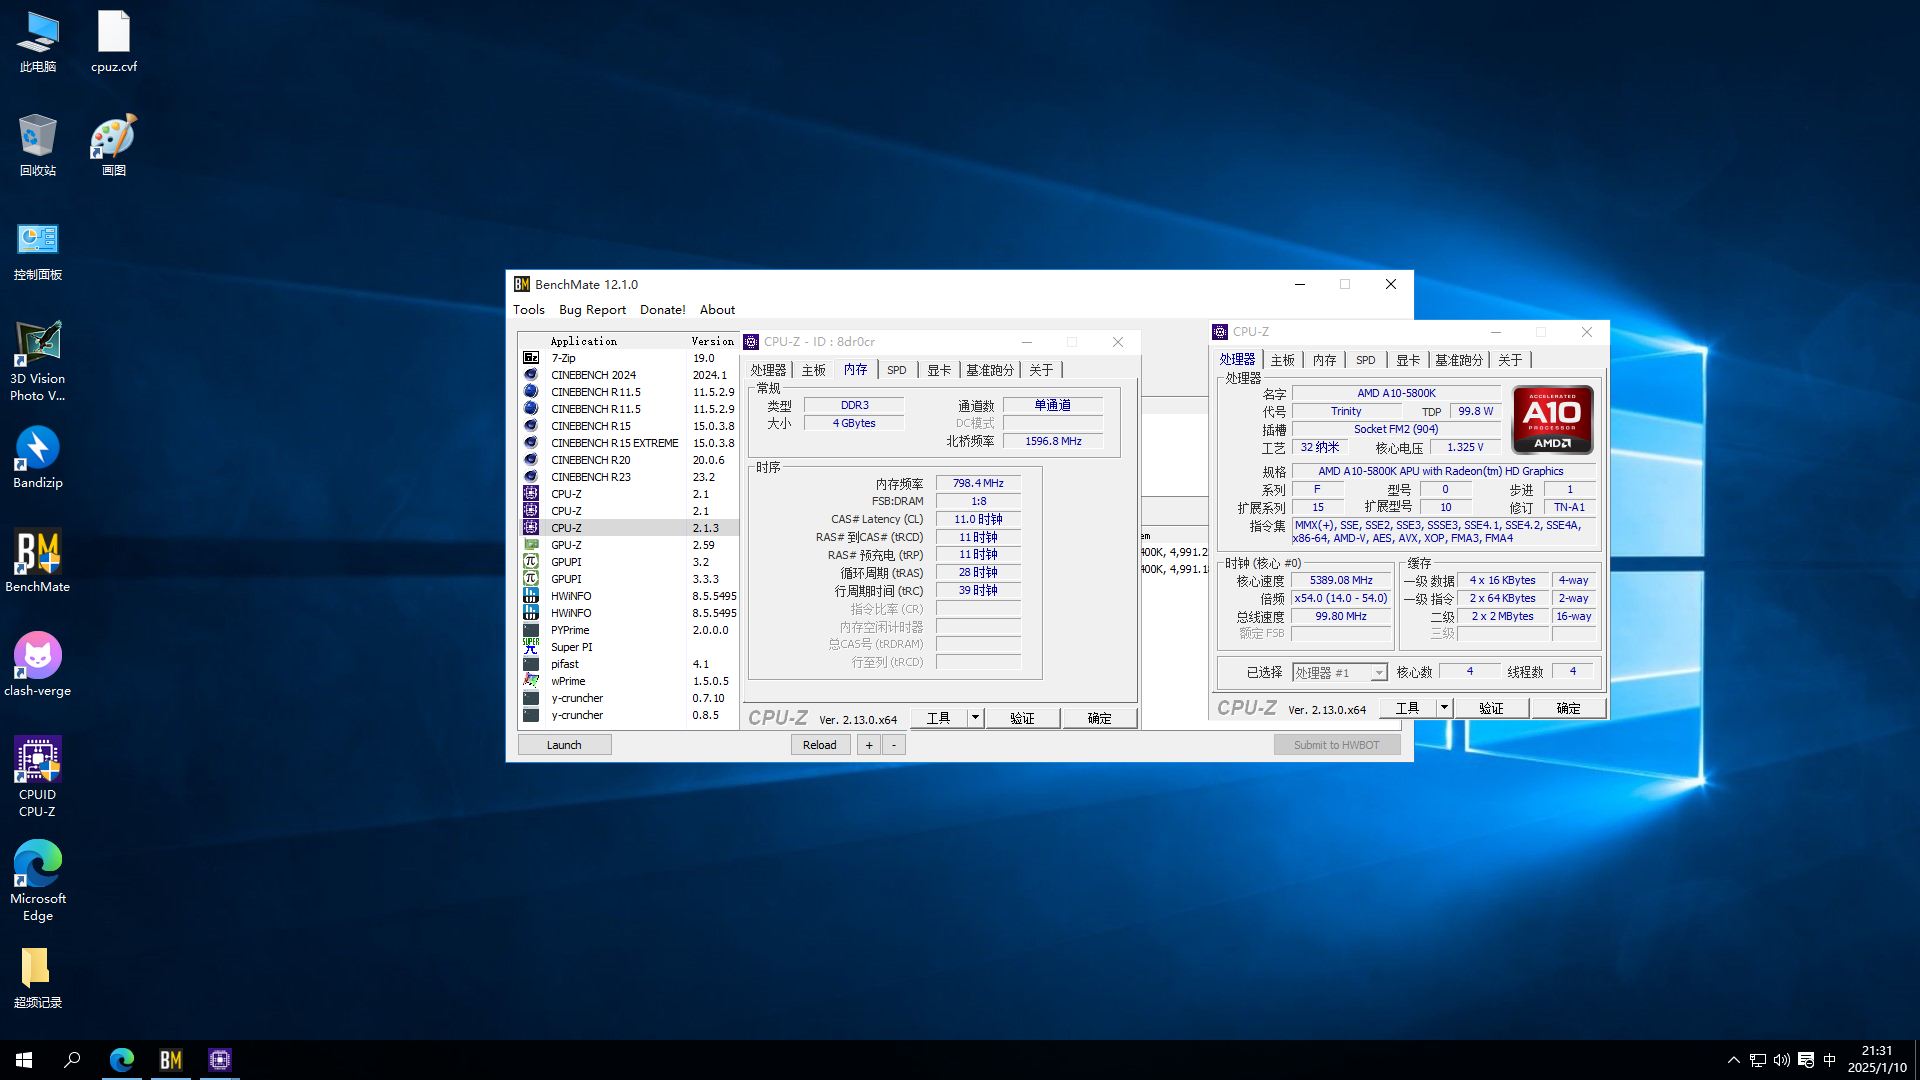Screen dimensions: 1920x1080
Task: Show hidden system tray icons chevron
Action: coord(1734,1060)
